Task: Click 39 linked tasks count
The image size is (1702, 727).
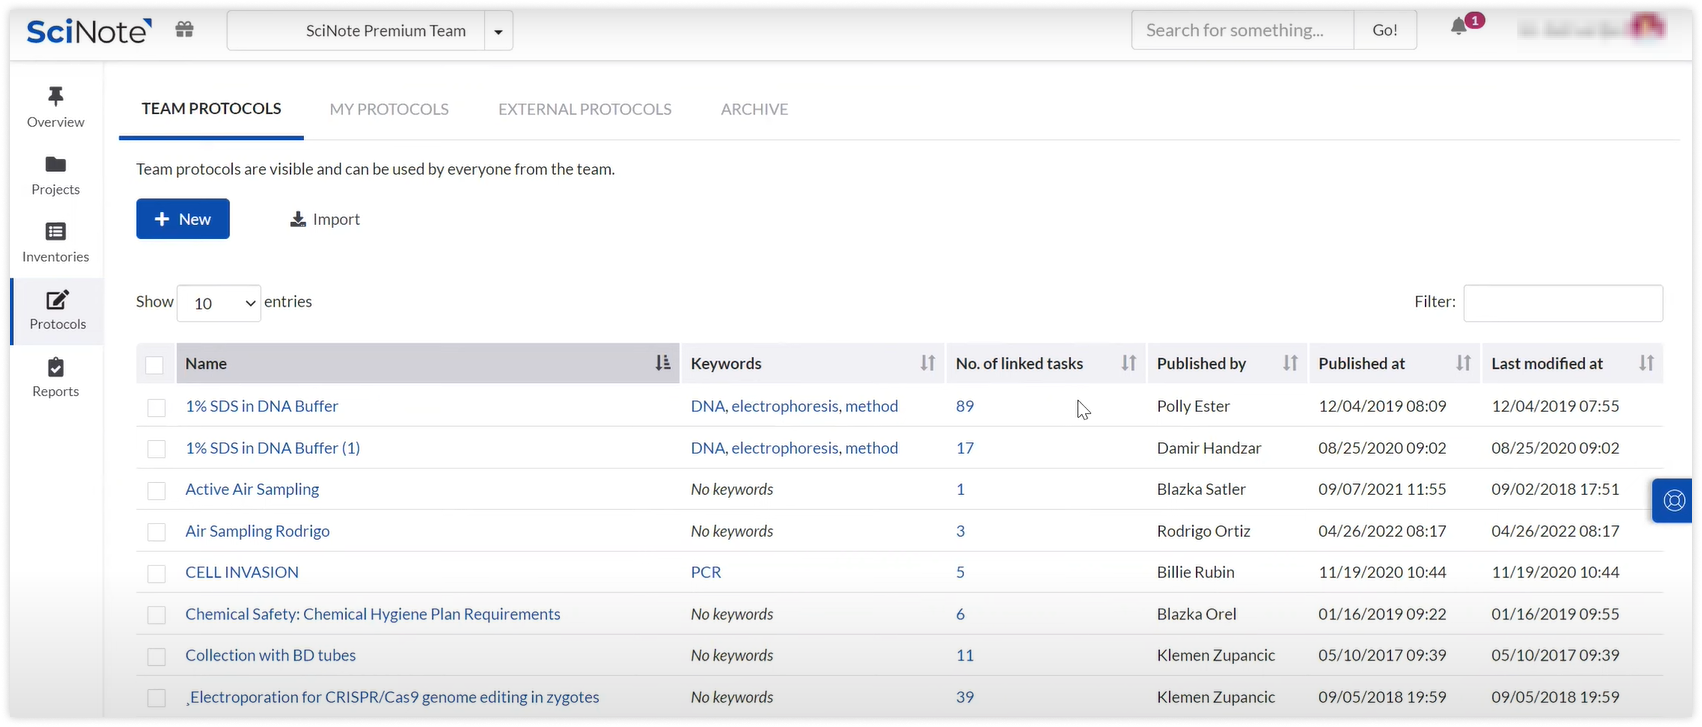Action: [x=965, y=697]
